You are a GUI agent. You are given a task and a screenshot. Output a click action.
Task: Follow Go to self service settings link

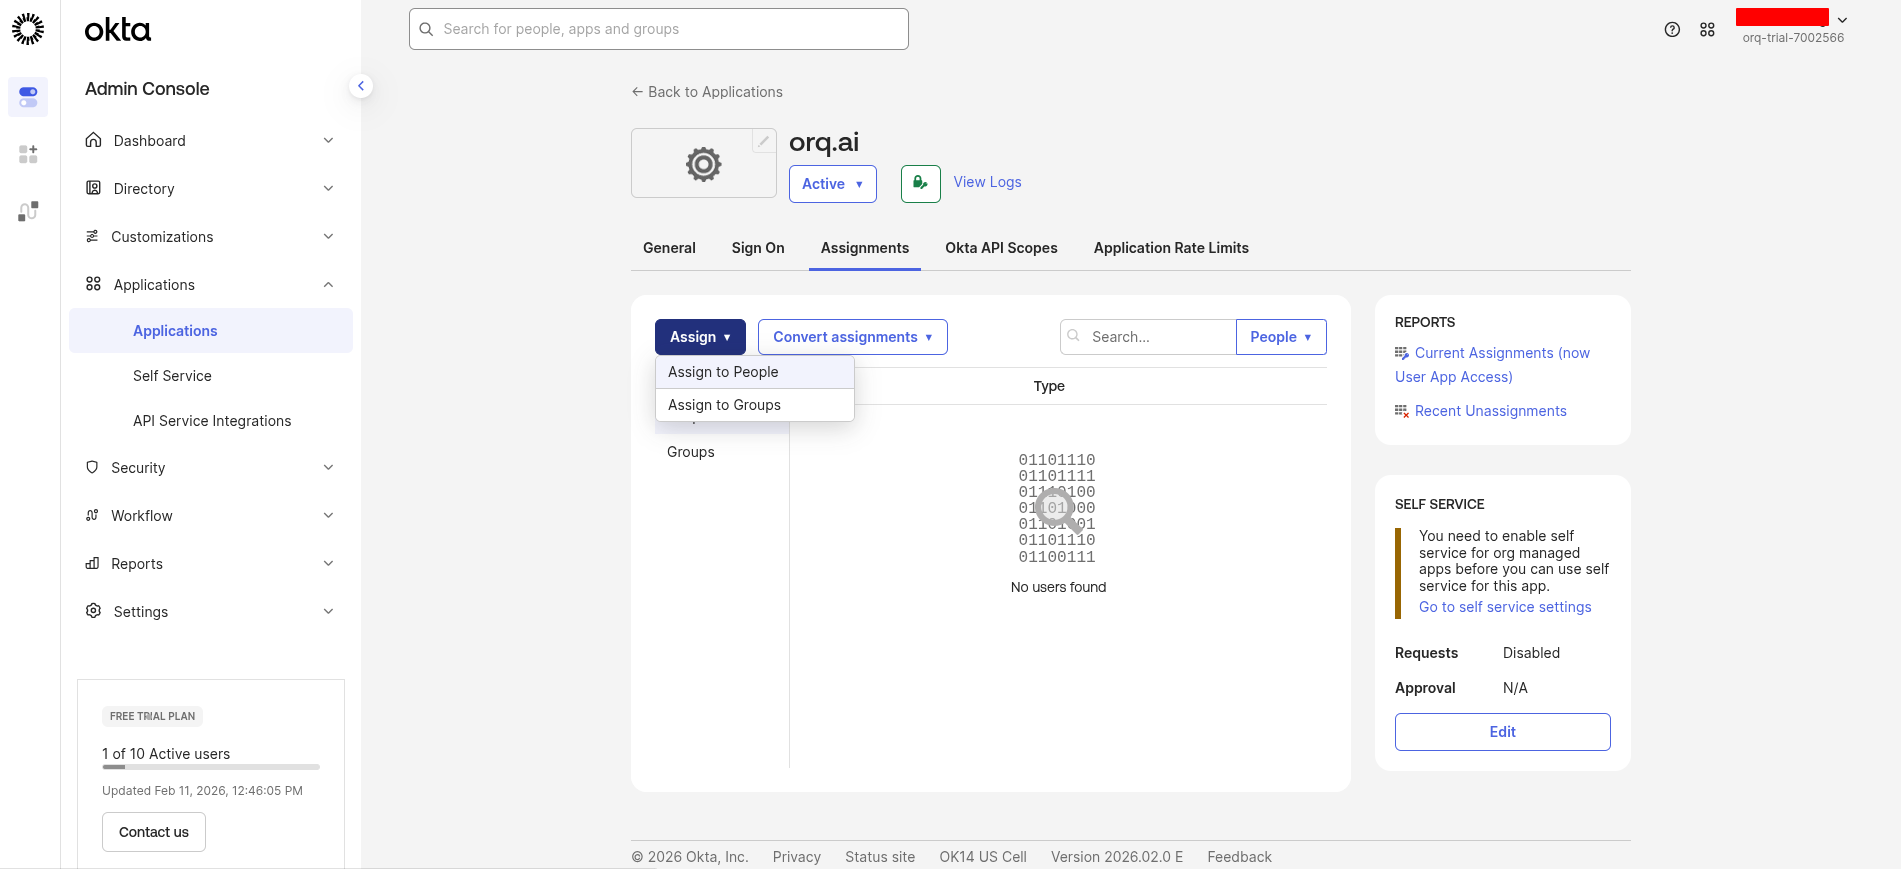pyautogui.click(x=1505, y=607)
